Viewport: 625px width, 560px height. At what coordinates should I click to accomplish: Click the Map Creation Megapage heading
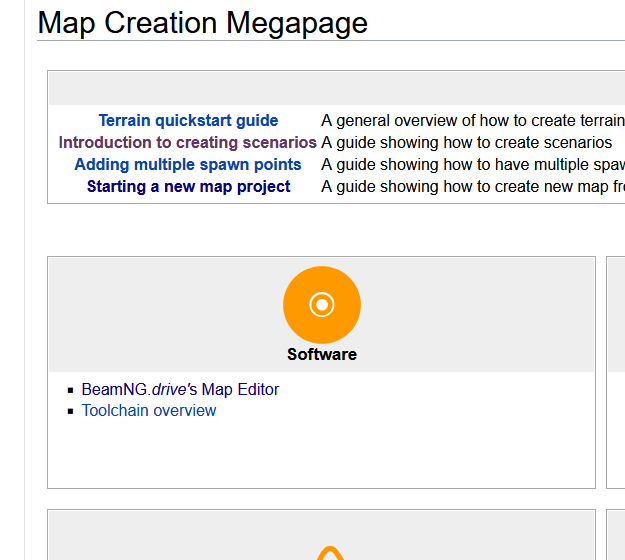202,23
